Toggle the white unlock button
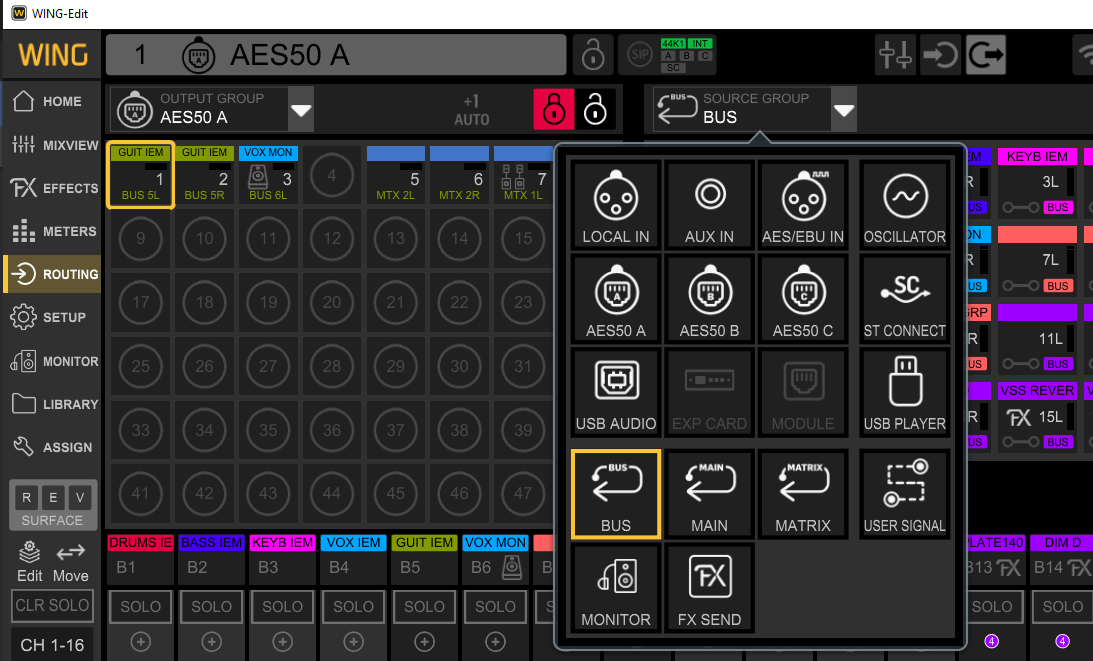Image resolution: width=1093 pixels, height=661 pixels. coord(595,109)
